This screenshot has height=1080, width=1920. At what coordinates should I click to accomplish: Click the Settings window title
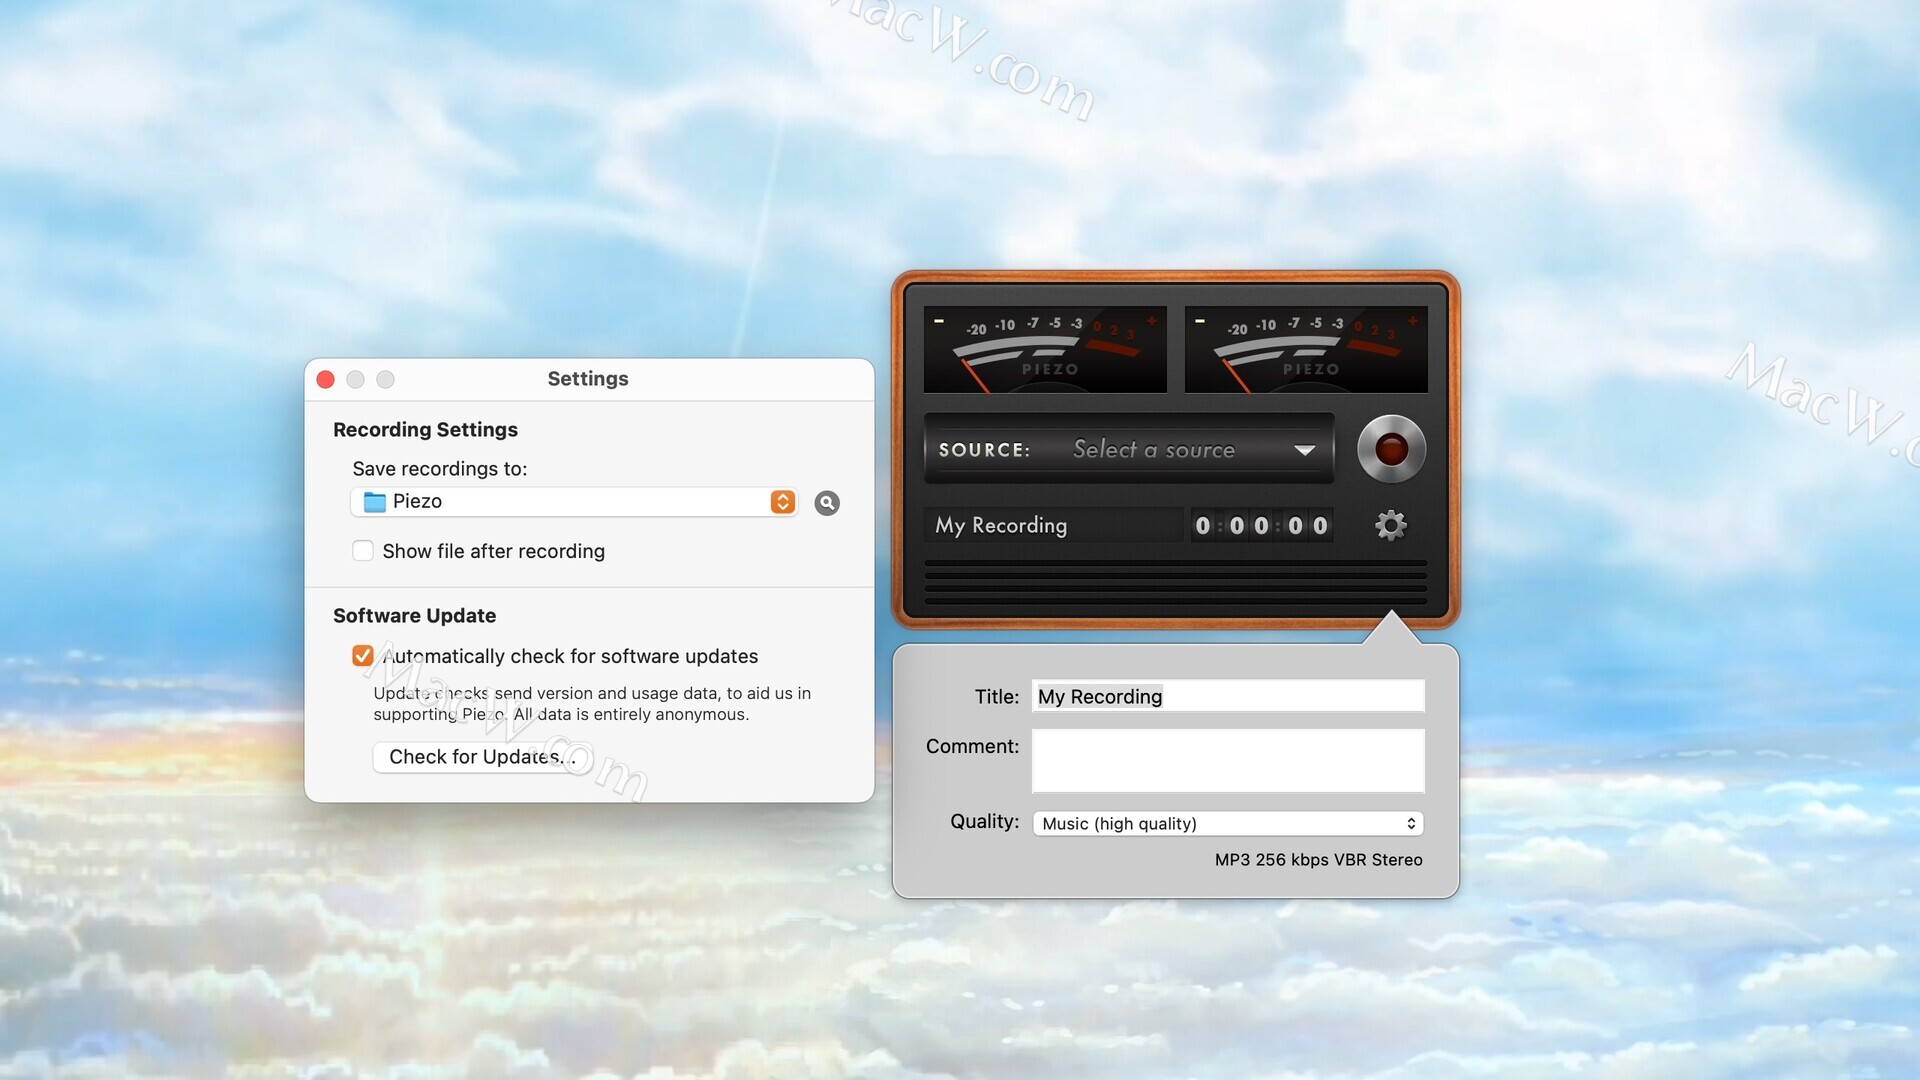(x=588, y=379)
